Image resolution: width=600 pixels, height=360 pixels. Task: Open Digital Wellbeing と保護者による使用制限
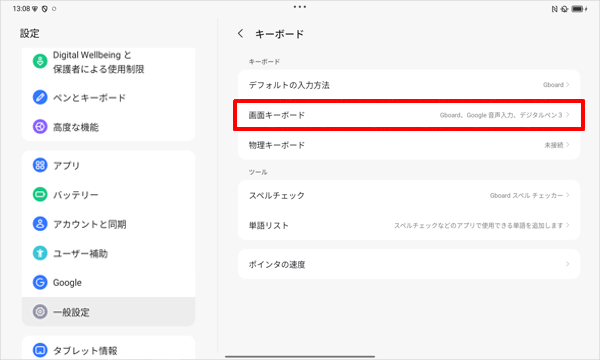[x=109, y=62]
